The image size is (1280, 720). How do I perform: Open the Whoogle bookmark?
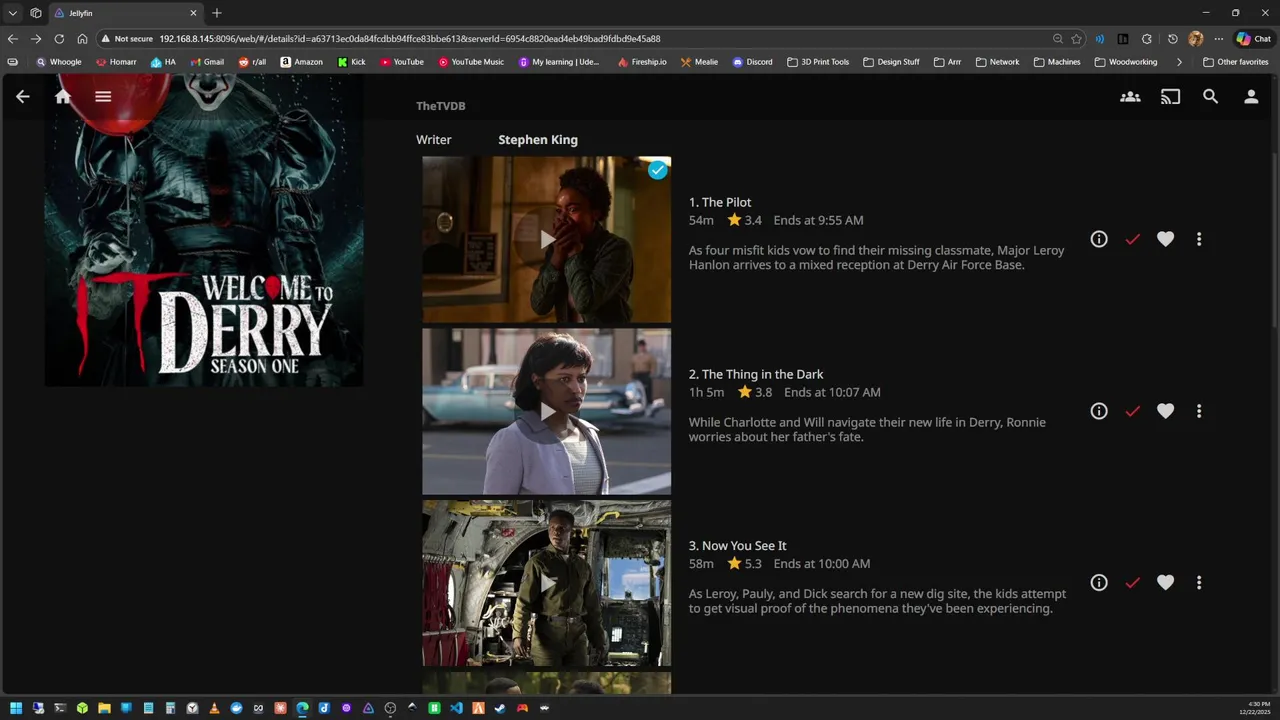click(x=59, y=62)
